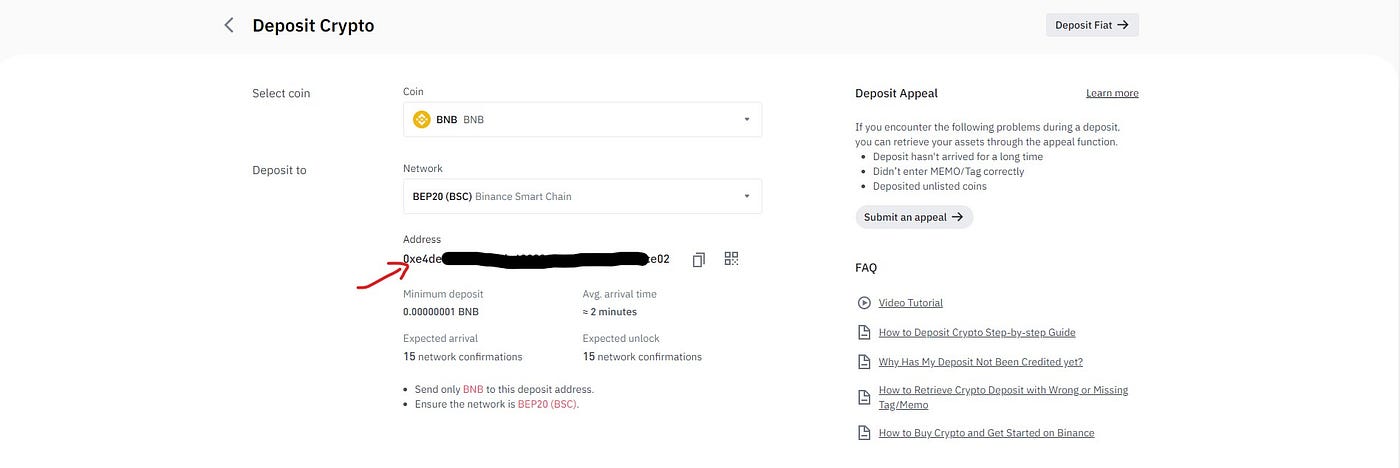Click the FAQ heading
Viewport: 1400px width, 468px height.
pyautogui.click(x=866, y=268)
